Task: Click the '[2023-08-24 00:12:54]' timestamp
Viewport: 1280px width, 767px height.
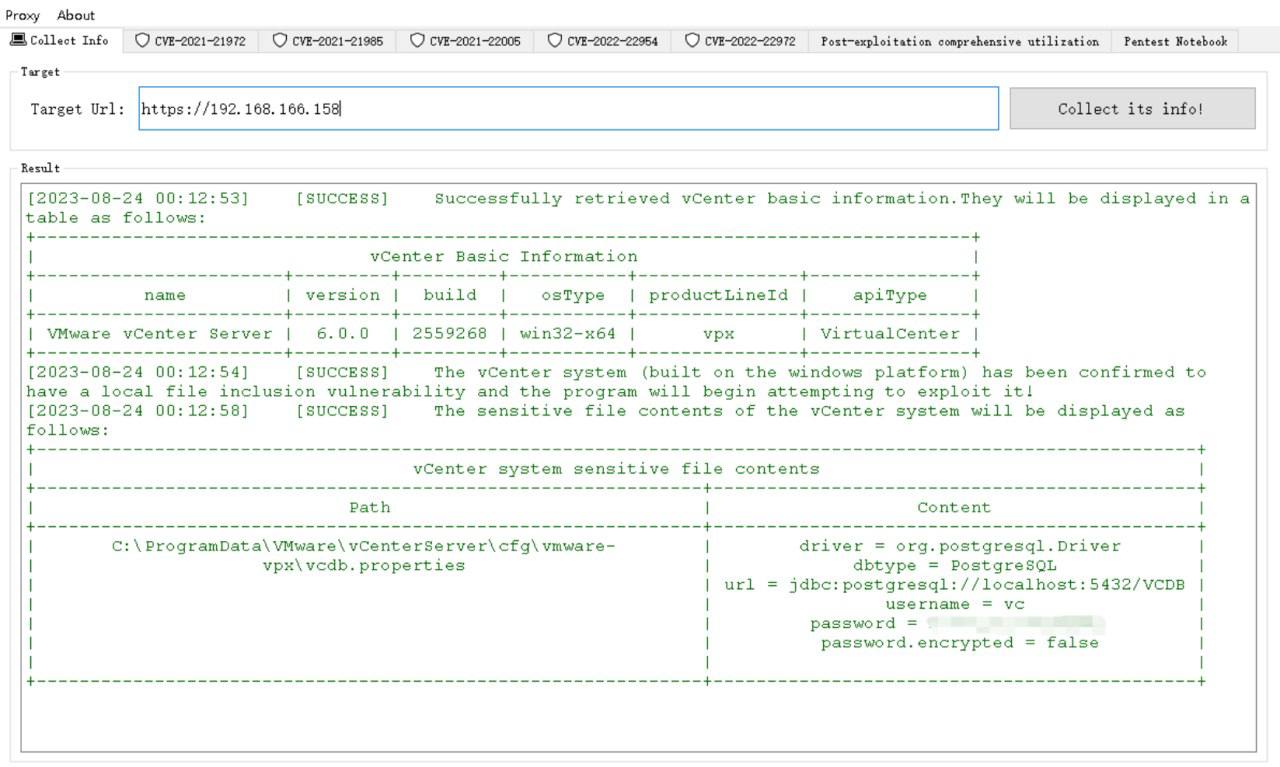Action: (x=137, y=372)
